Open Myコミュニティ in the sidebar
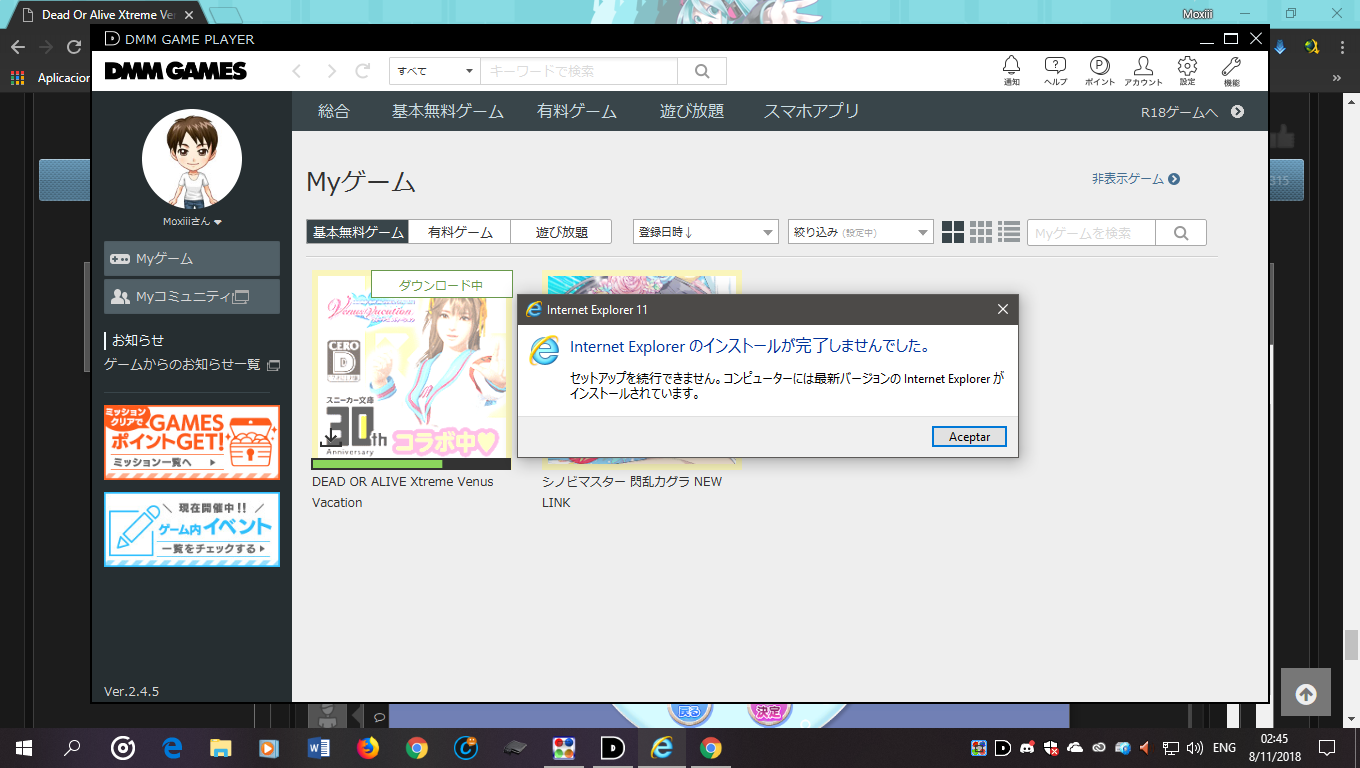Viewport: 1360px width, 768px height. tap(192, 296)
